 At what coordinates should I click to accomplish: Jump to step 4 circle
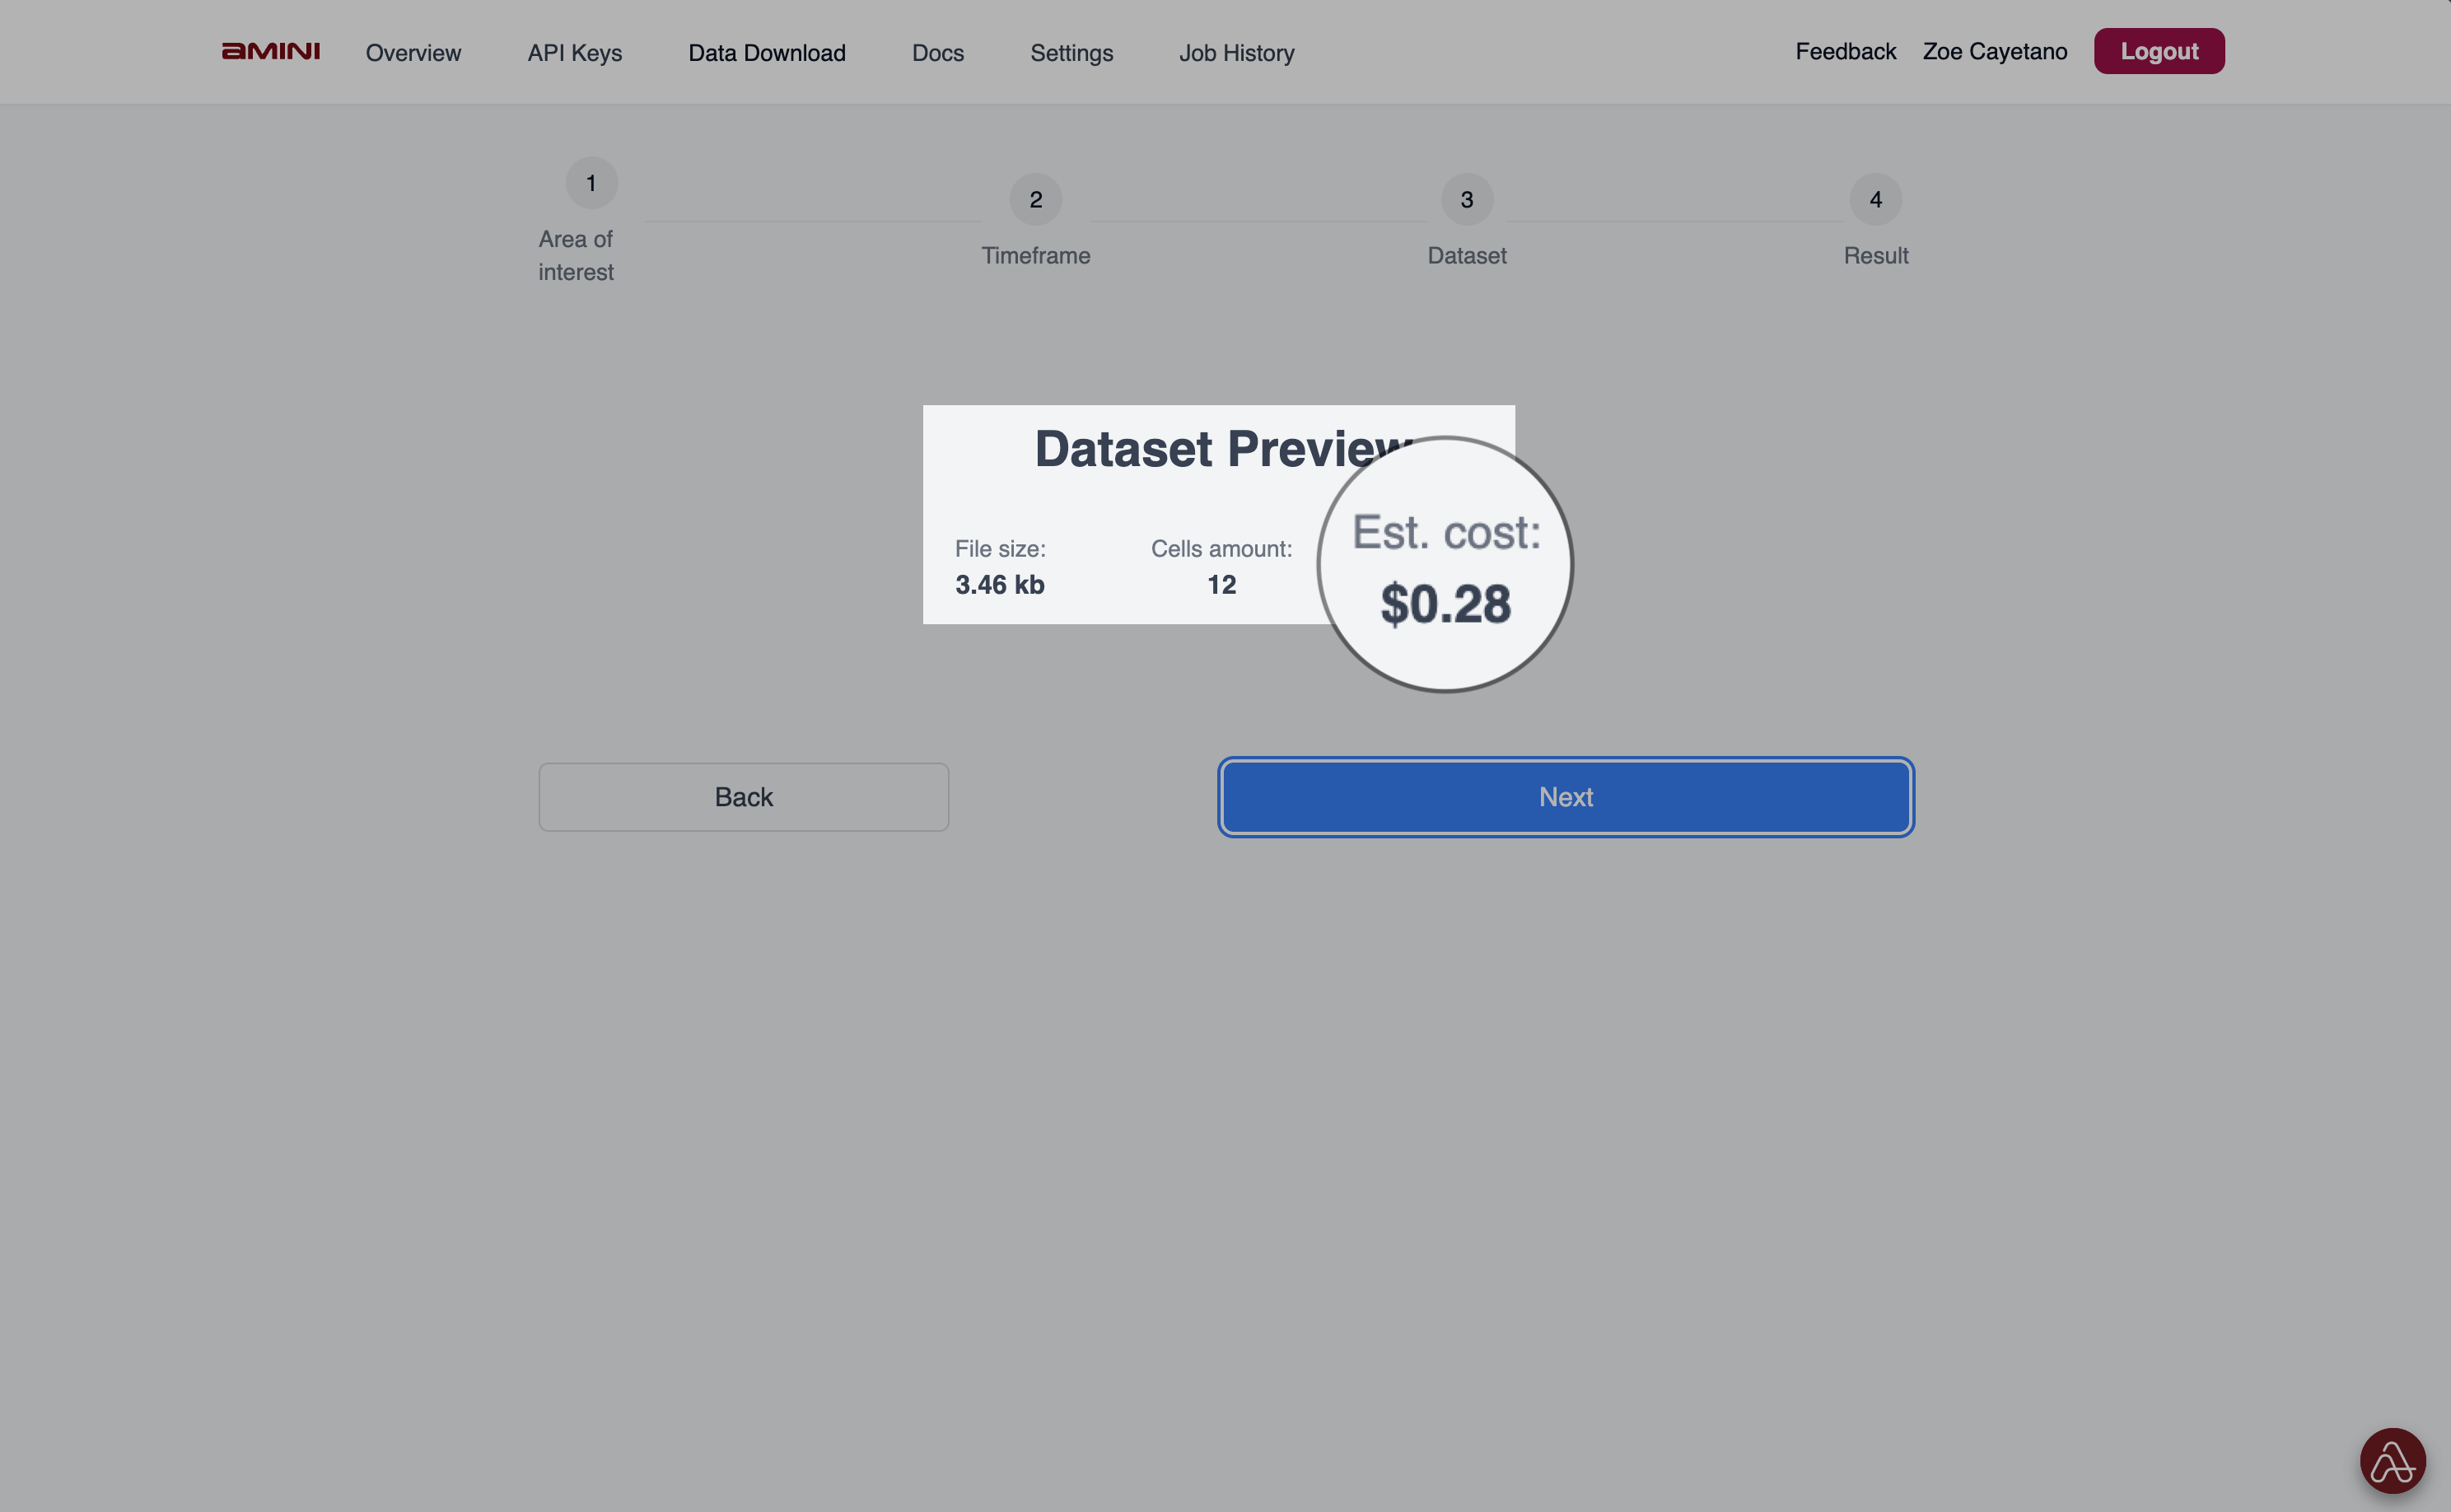tap(1875, 200)
